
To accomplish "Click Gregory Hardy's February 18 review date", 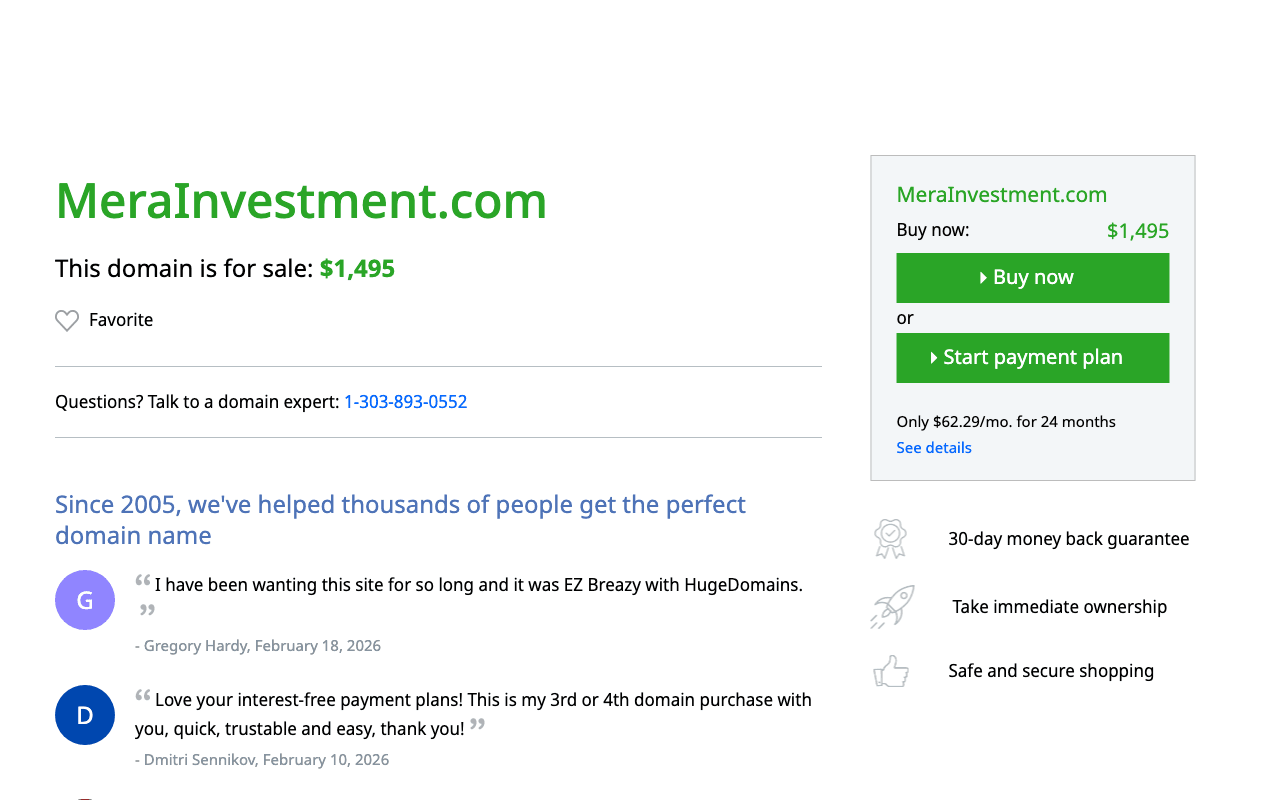I will 258,645.
